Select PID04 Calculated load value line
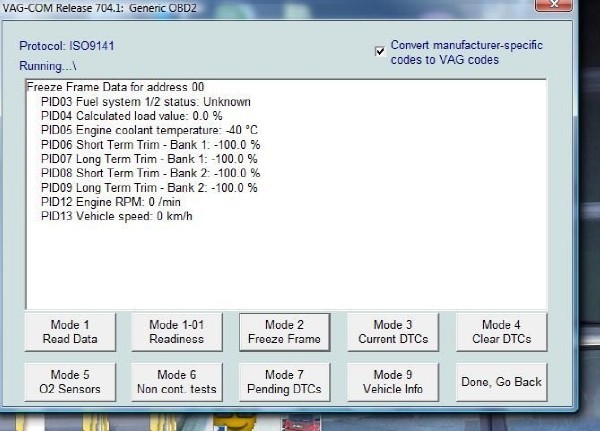The width and height of the screenshot is (600, 431). coord(132,116)
